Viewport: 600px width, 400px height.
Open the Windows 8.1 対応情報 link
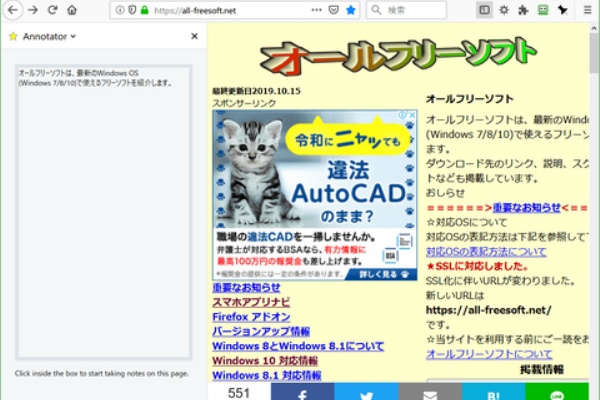(x=267, y=375)
